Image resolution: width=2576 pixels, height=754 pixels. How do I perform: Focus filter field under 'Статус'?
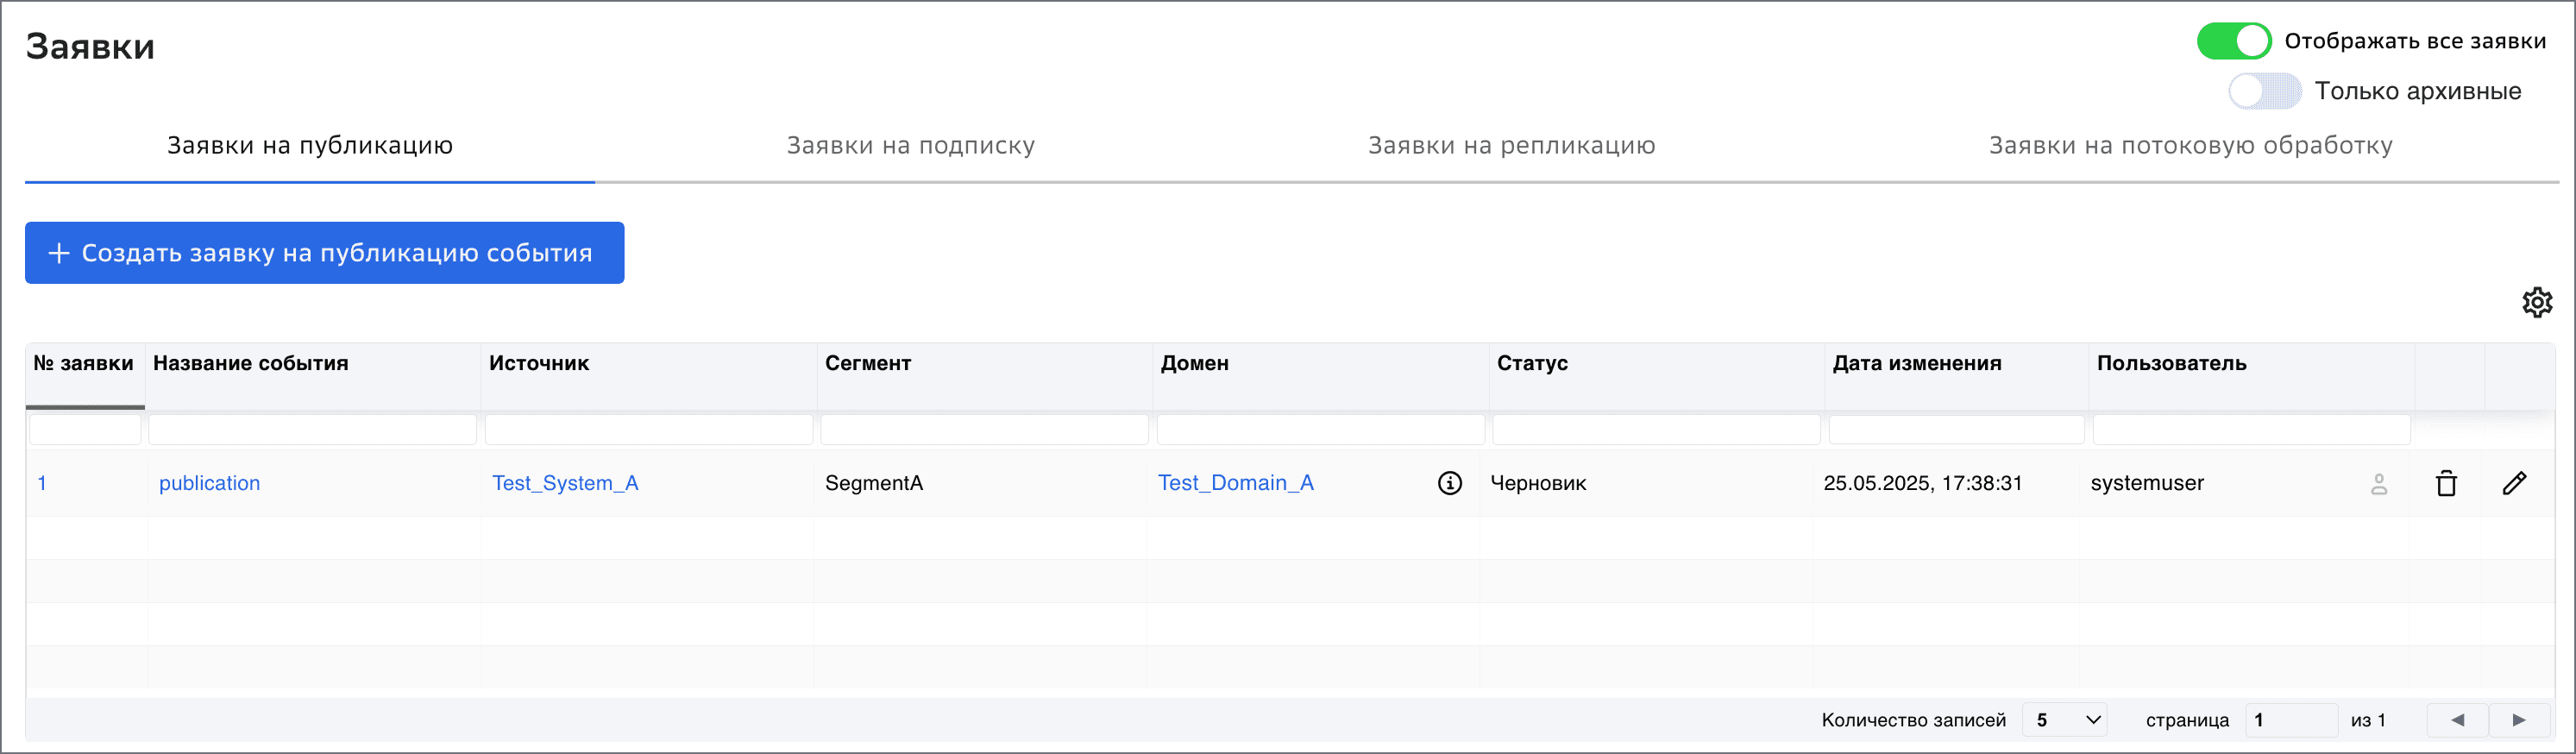tap(1656, 430)
